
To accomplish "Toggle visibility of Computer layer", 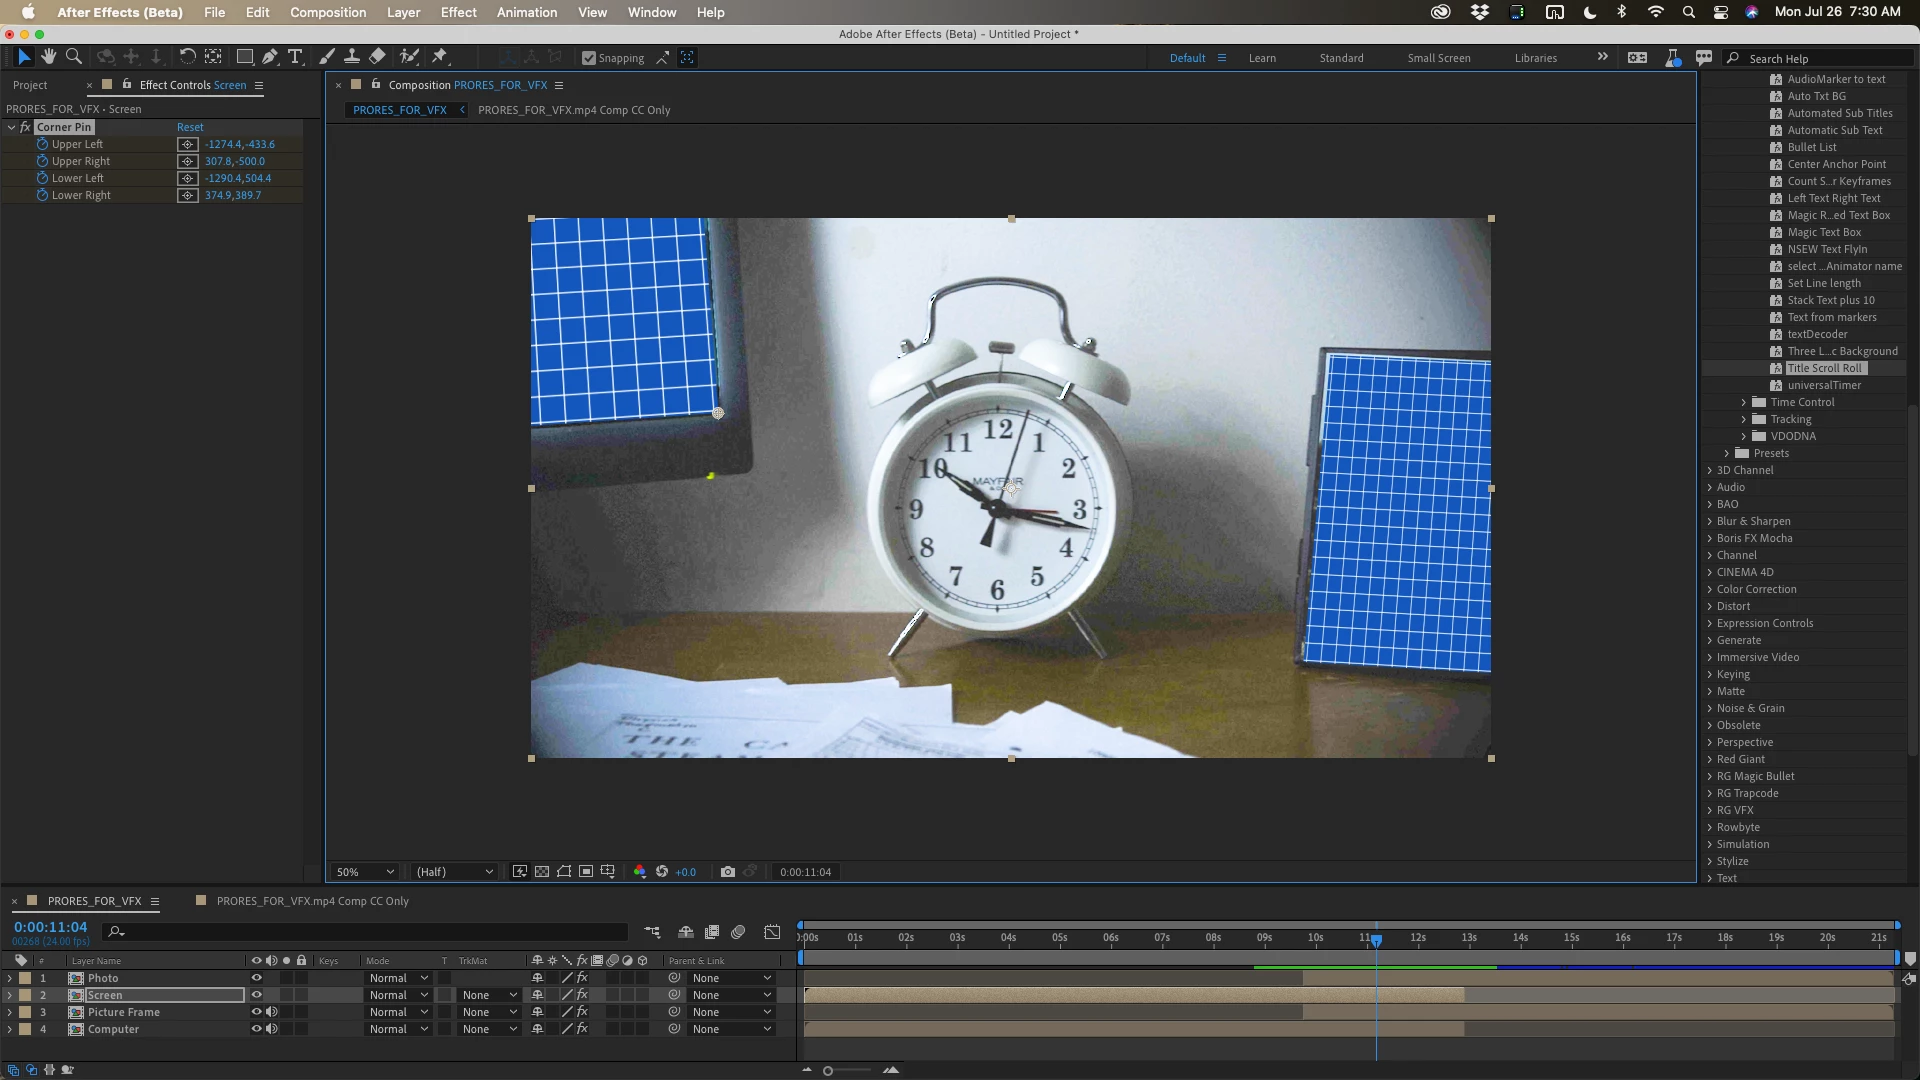I will (256, 1029).
